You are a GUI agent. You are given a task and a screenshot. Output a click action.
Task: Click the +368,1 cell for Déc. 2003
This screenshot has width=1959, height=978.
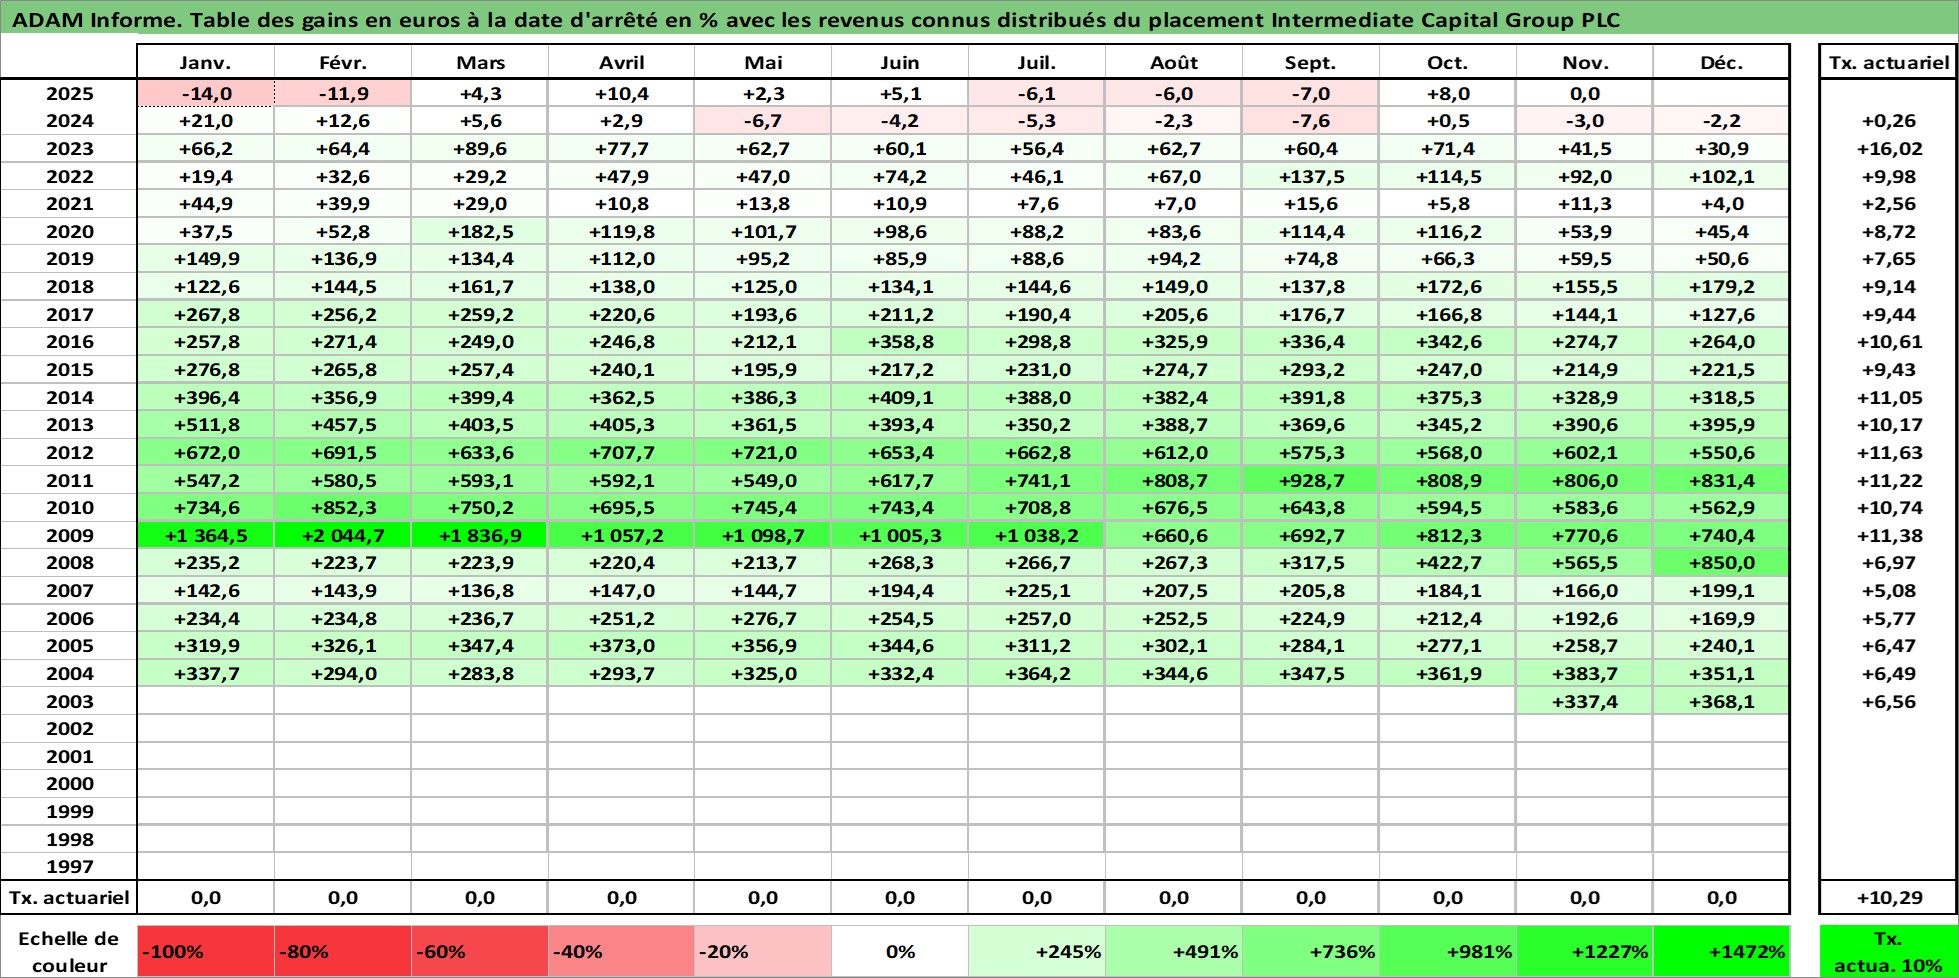coord(1722,701)
